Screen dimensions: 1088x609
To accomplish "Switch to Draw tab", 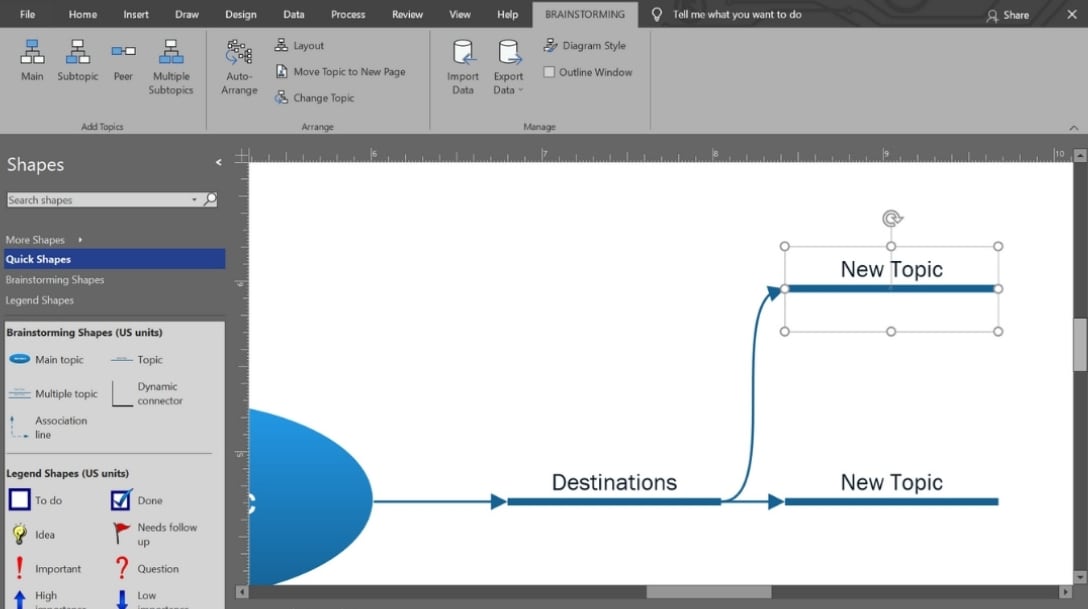I will [187, 14].
